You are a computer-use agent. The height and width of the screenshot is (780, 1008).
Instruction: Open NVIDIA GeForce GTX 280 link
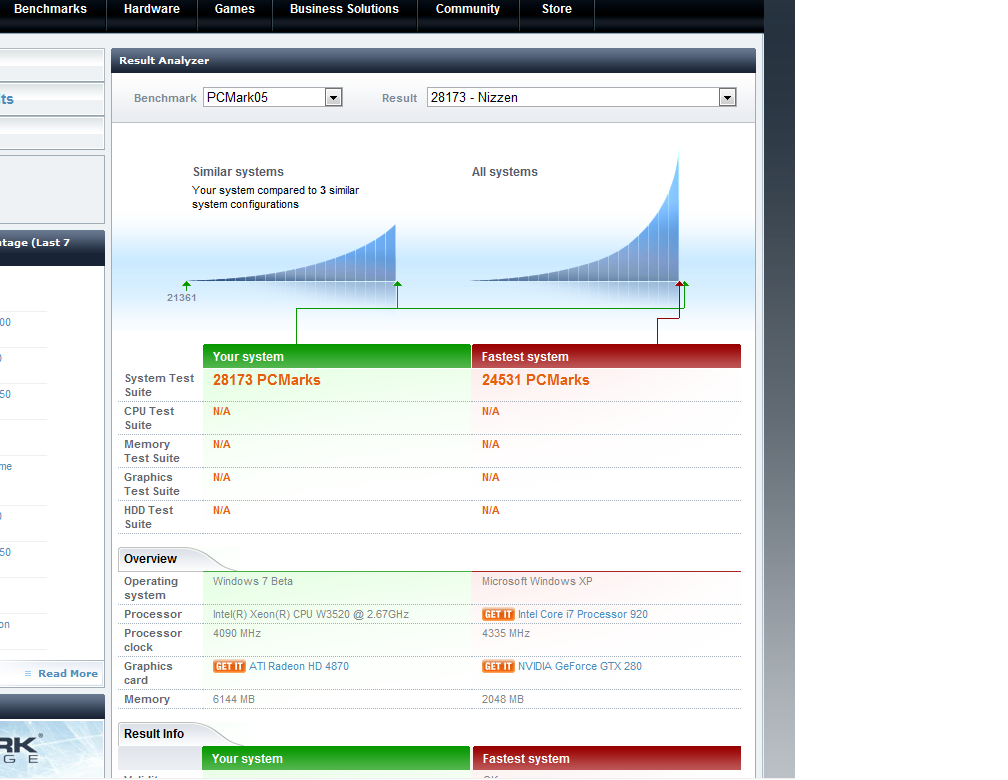click(580, 666)
